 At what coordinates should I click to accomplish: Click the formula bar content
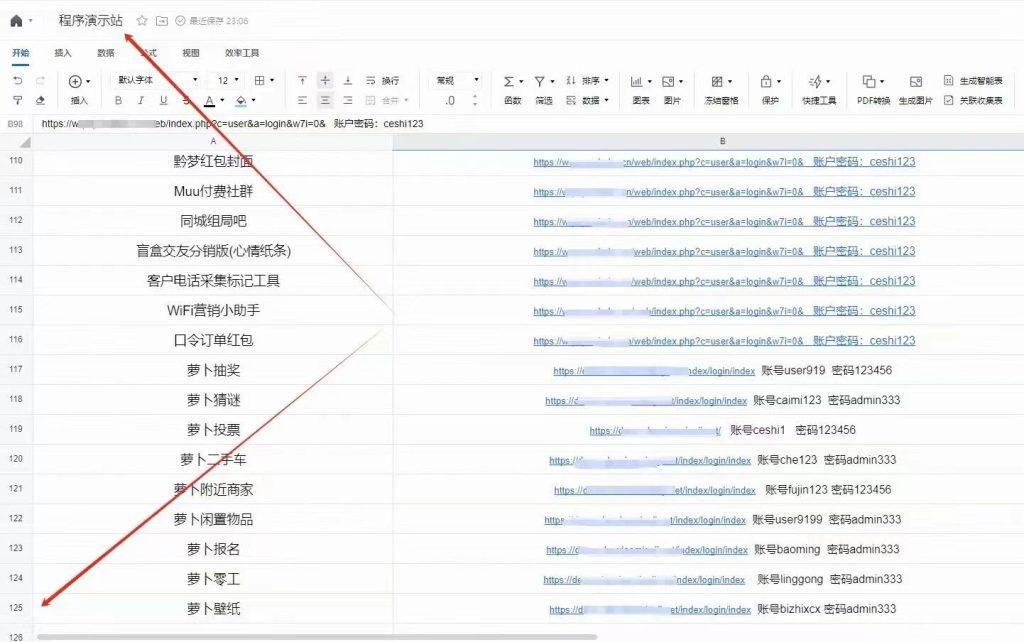click(232, 123)
